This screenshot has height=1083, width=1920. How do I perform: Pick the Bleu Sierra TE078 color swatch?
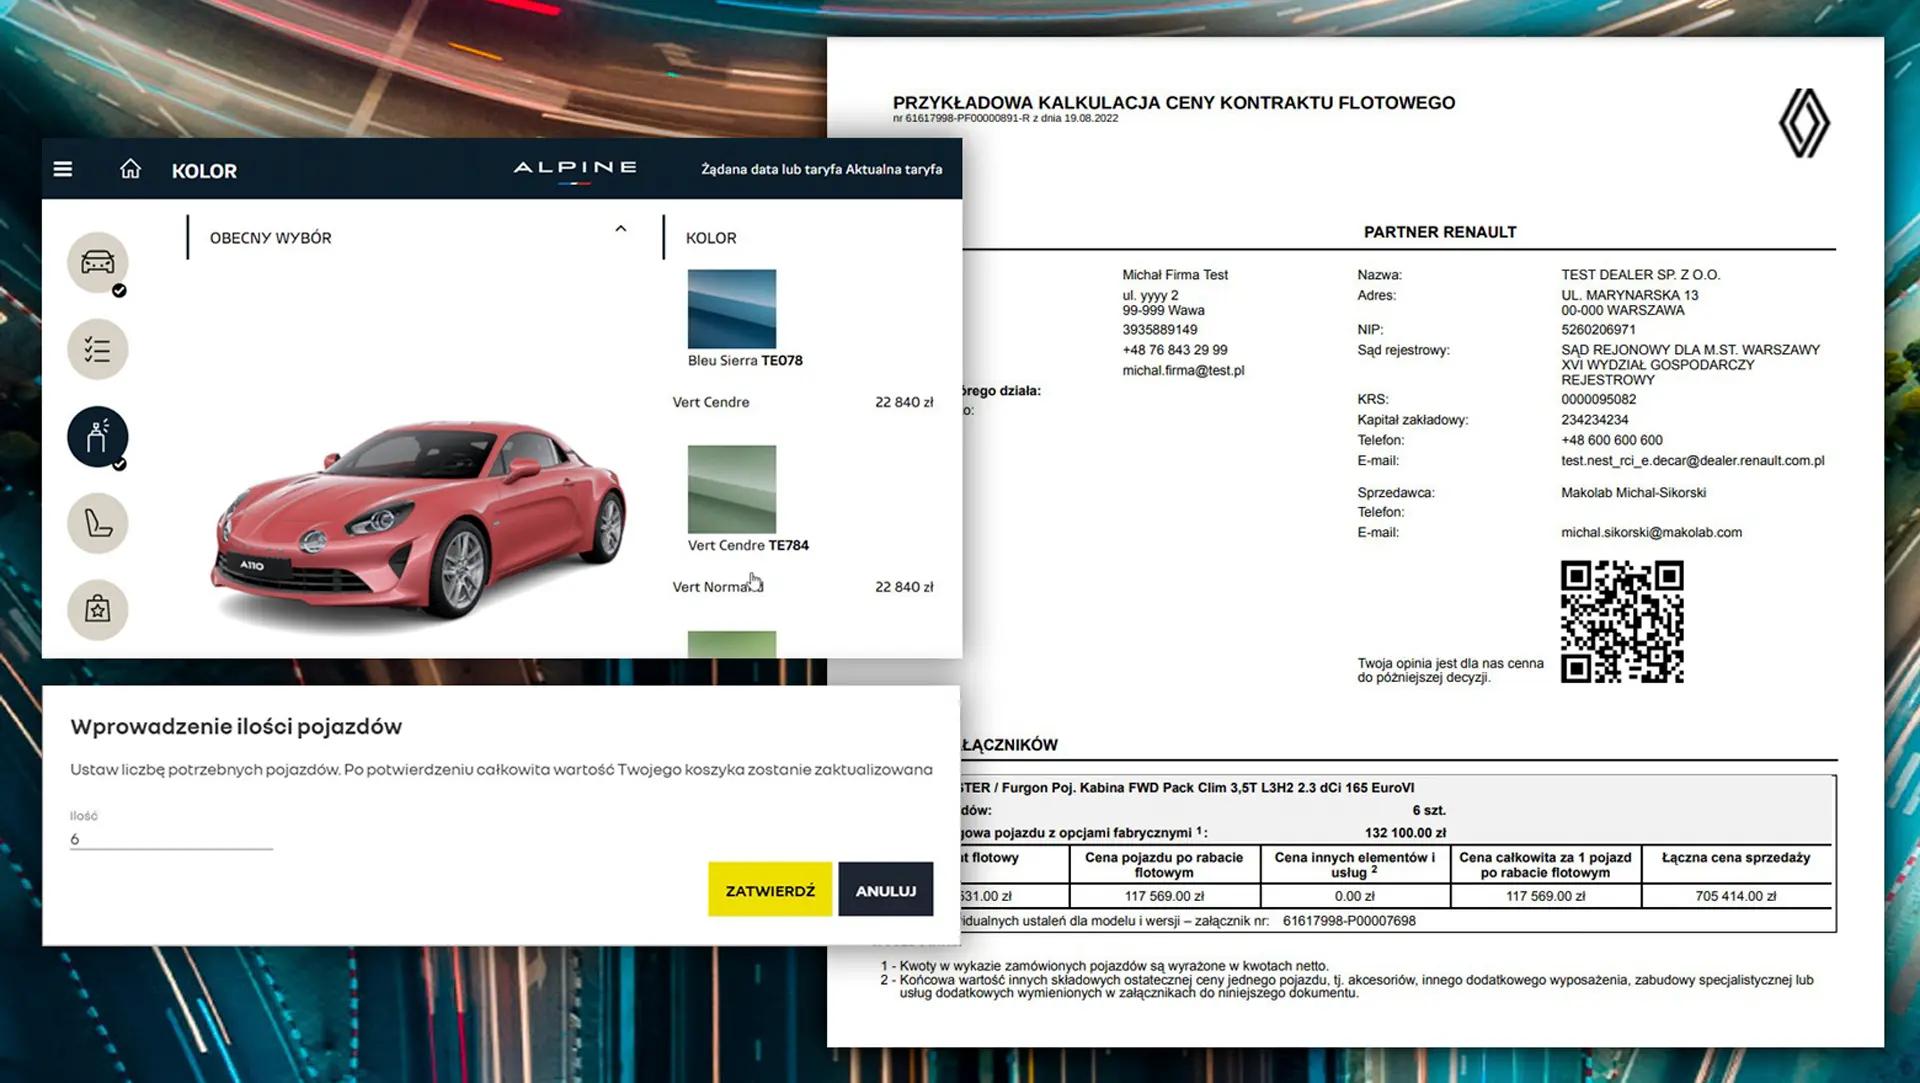(x=731, y=308)
